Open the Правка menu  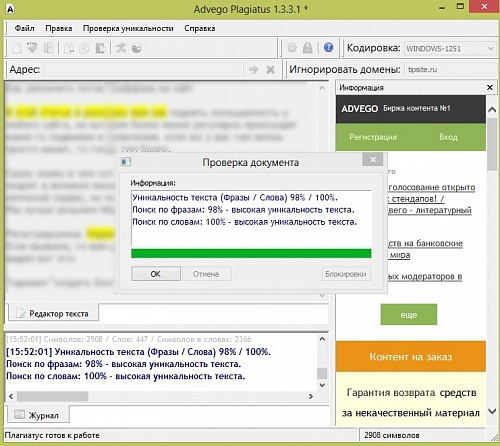pos(59,28)
